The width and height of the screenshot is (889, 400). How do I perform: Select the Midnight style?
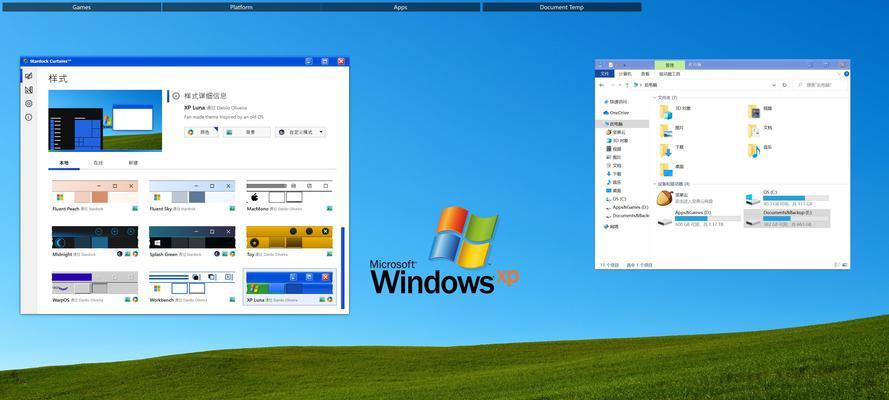95,242
